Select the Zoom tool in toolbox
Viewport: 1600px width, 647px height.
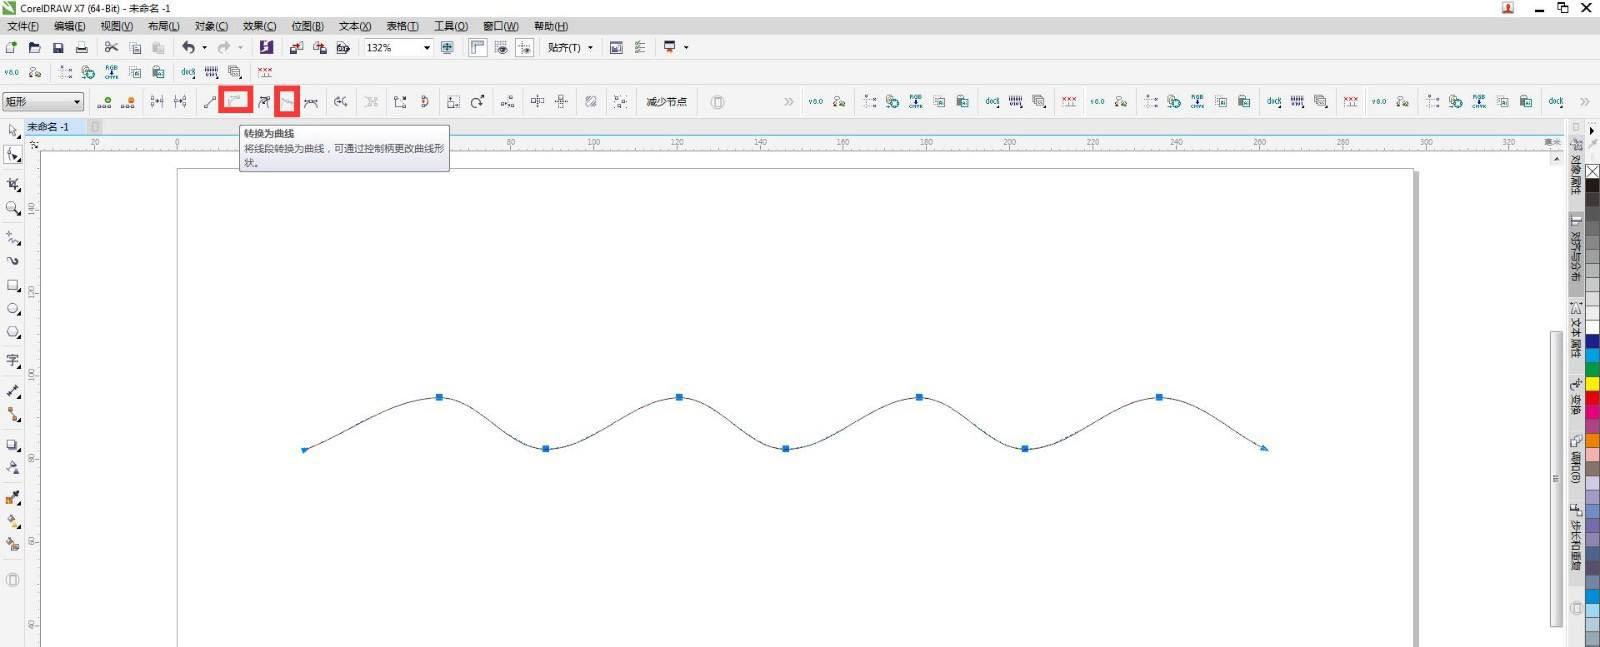[13, 209]
